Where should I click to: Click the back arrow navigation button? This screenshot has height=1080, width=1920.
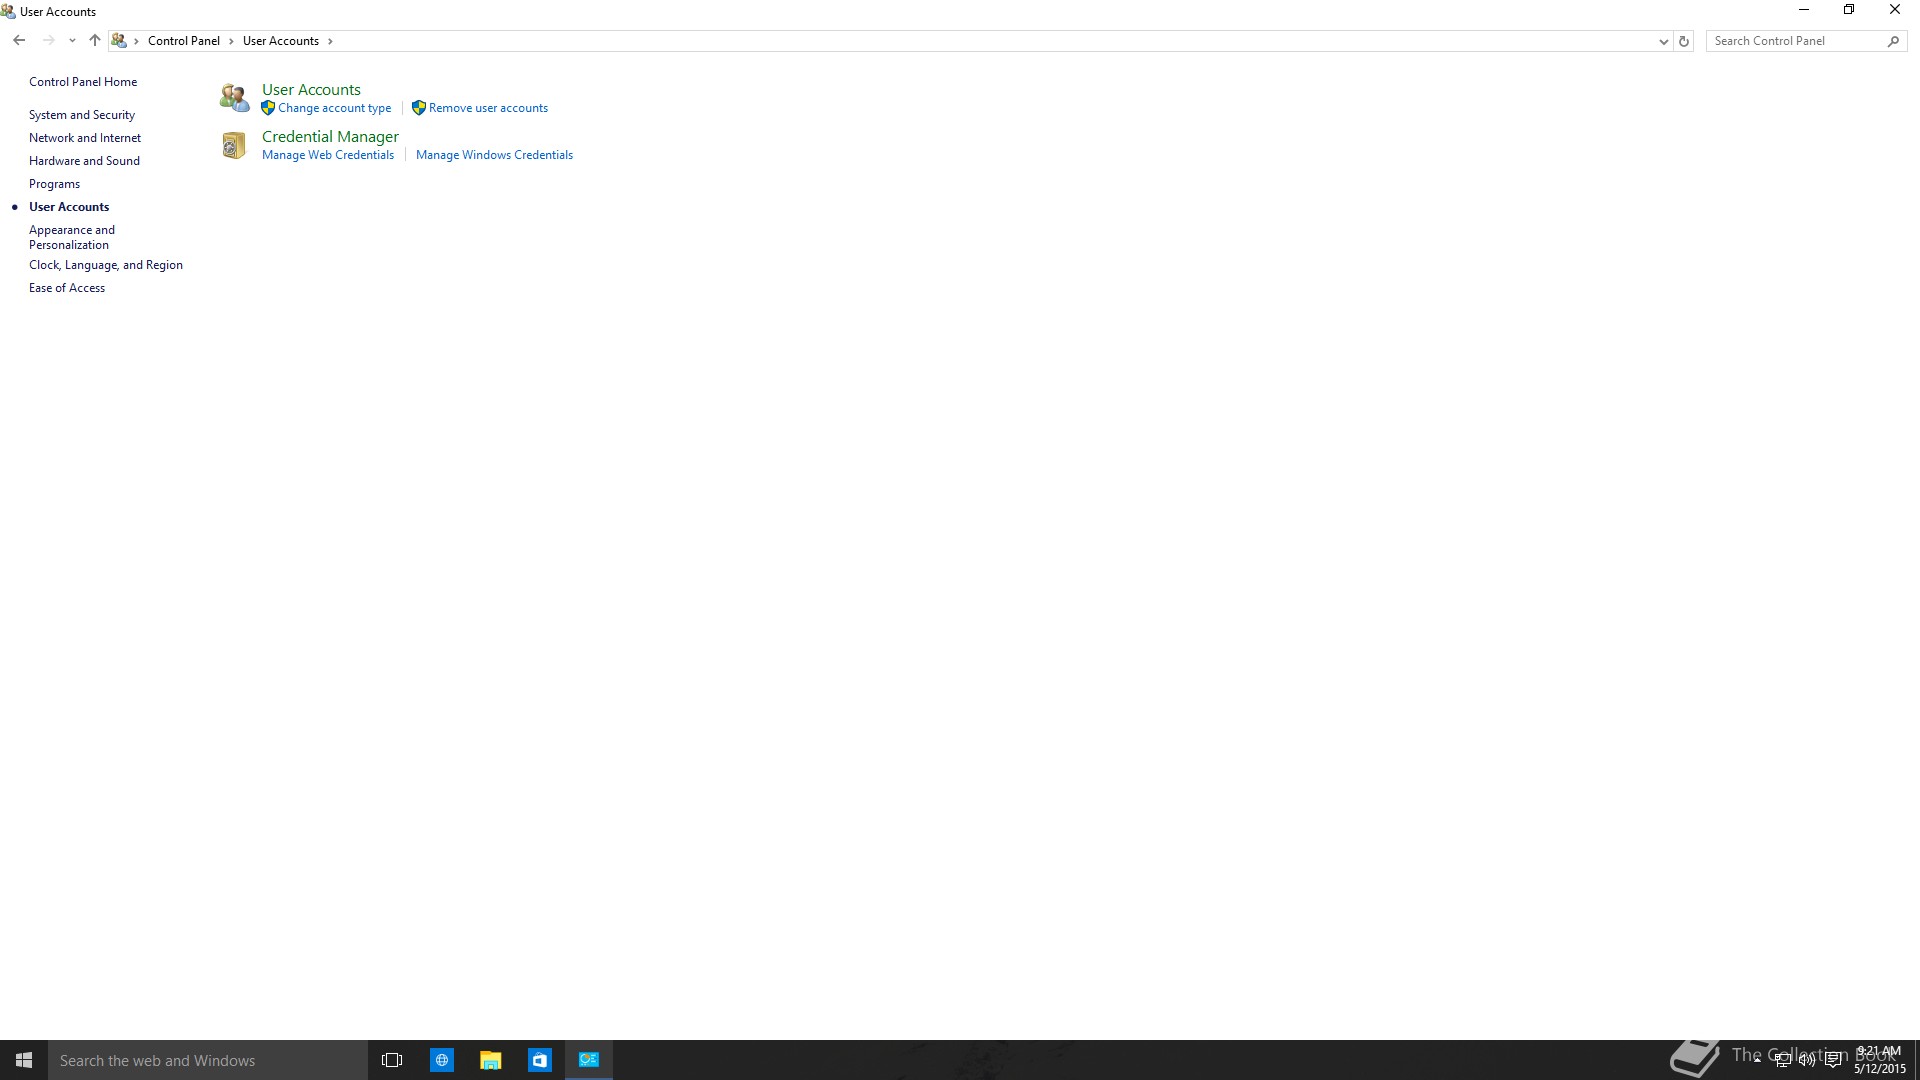pyautogui.click(x=19, y=41)
